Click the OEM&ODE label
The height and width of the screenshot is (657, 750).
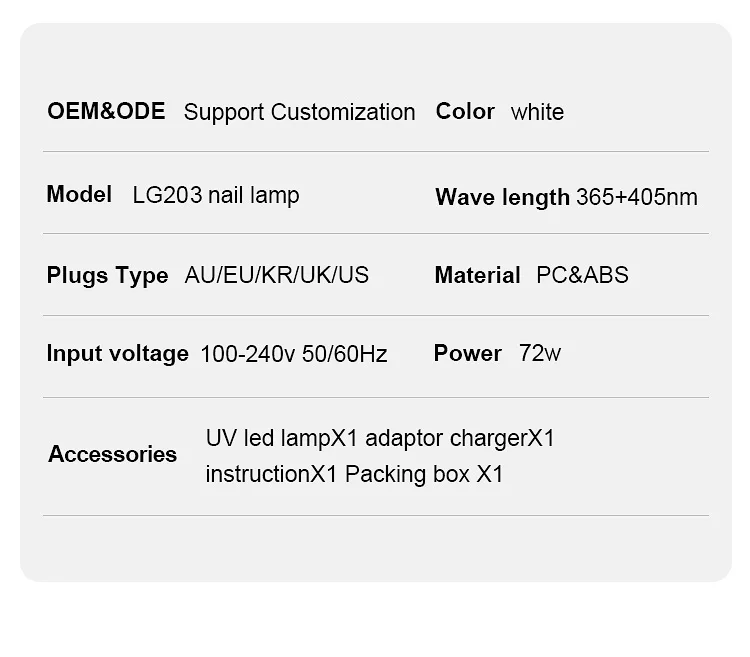click(x=106, y=111)
